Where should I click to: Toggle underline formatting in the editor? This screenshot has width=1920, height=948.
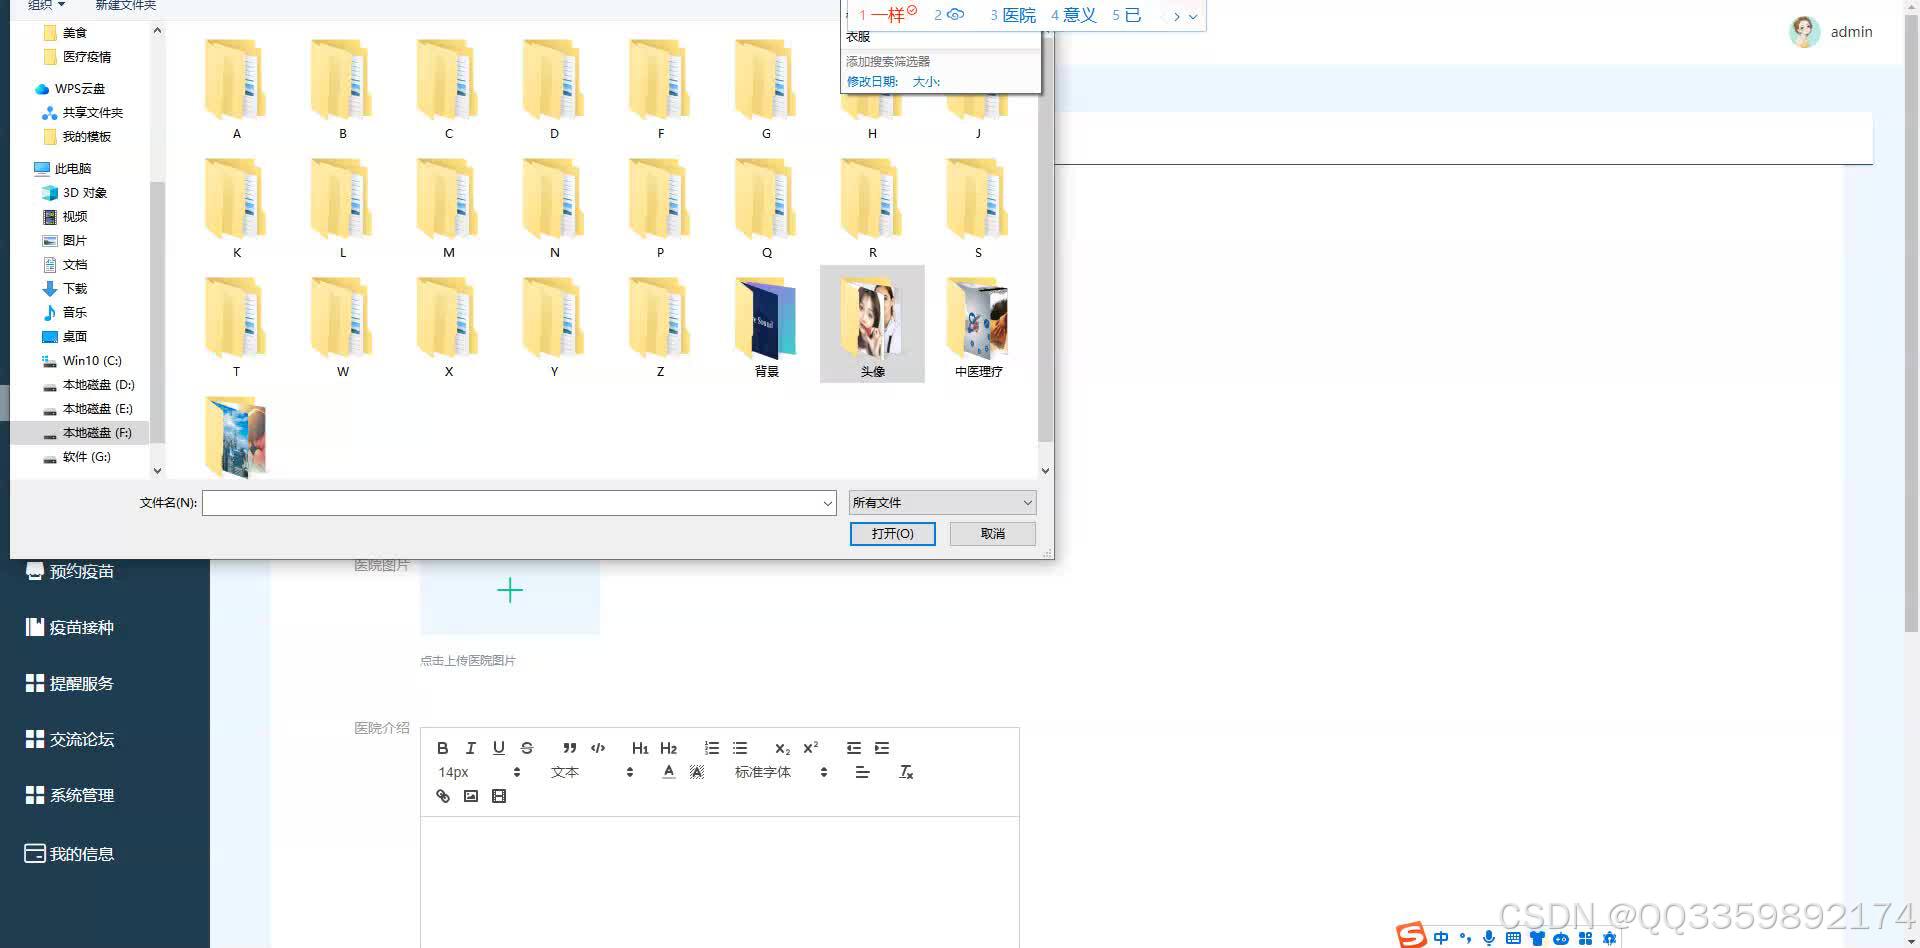point(499,748)
